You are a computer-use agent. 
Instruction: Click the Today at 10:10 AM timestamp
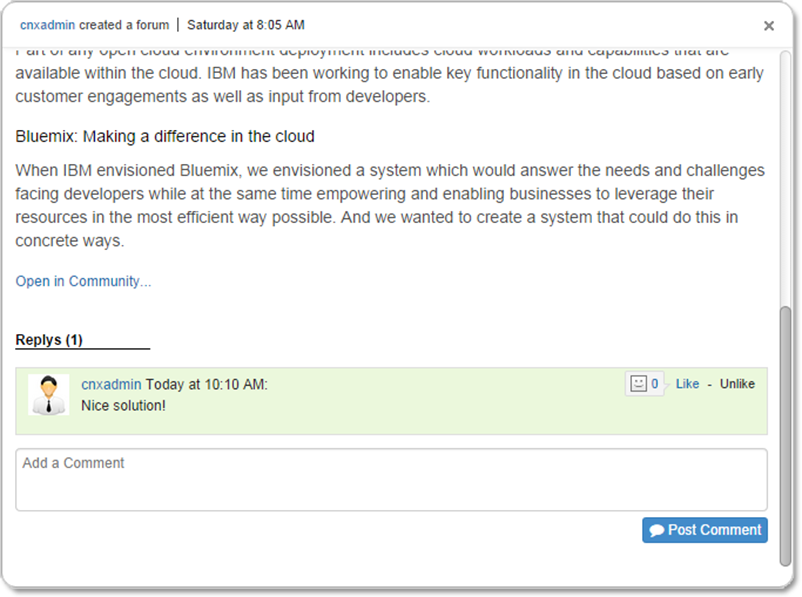pyautogui.click(x=207, y=384)
